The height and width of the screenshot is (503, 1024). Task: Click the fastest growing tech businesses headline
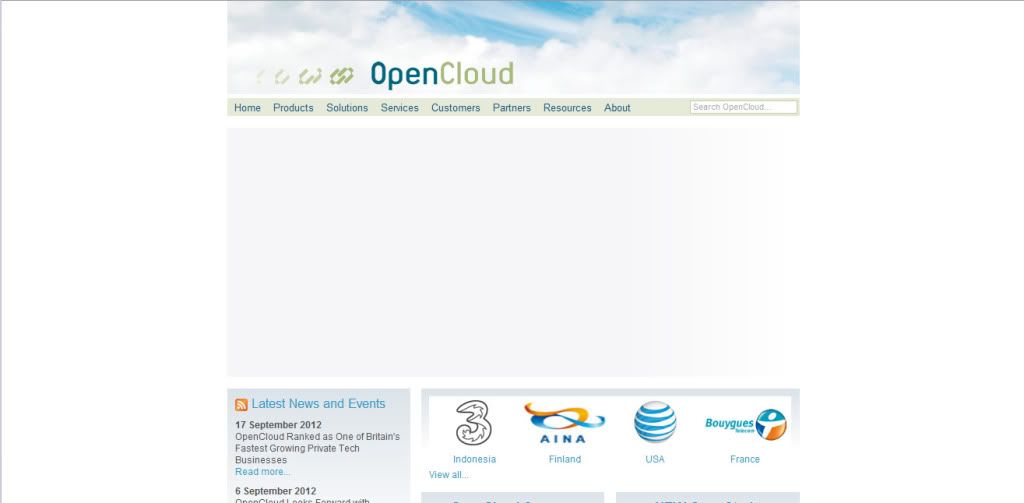317,448
